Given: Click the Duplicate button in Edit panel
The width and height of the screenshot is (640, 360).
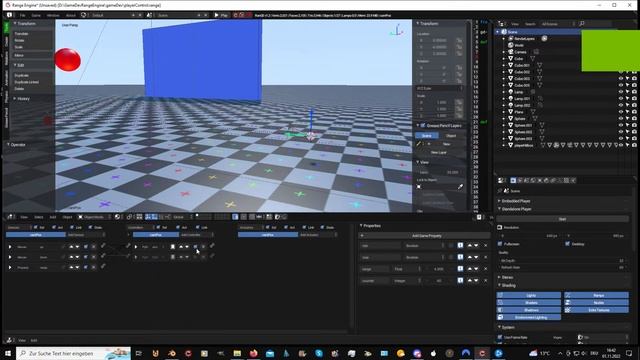Looking at the screenshot, I should coord(32,75).
